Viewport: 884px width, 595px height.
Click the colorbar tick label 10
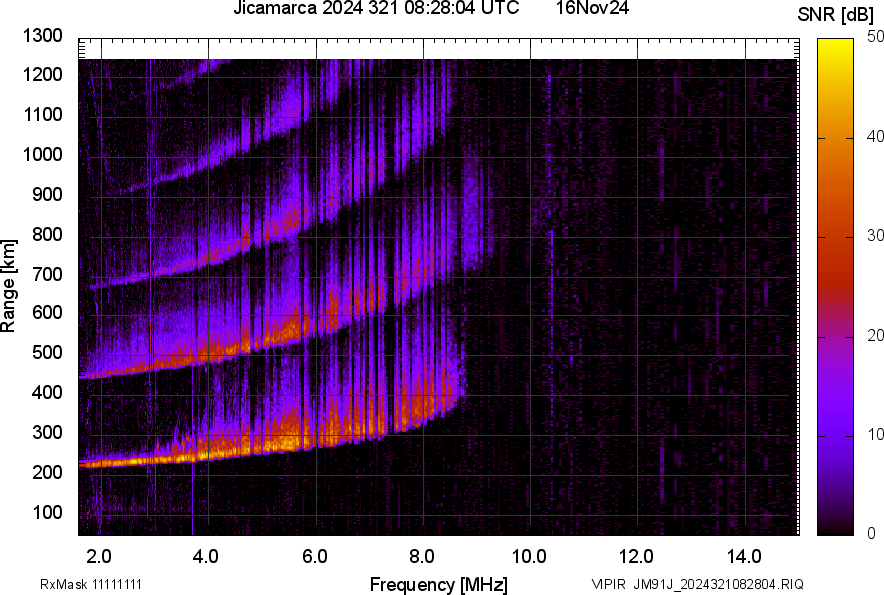pos(875,435)
